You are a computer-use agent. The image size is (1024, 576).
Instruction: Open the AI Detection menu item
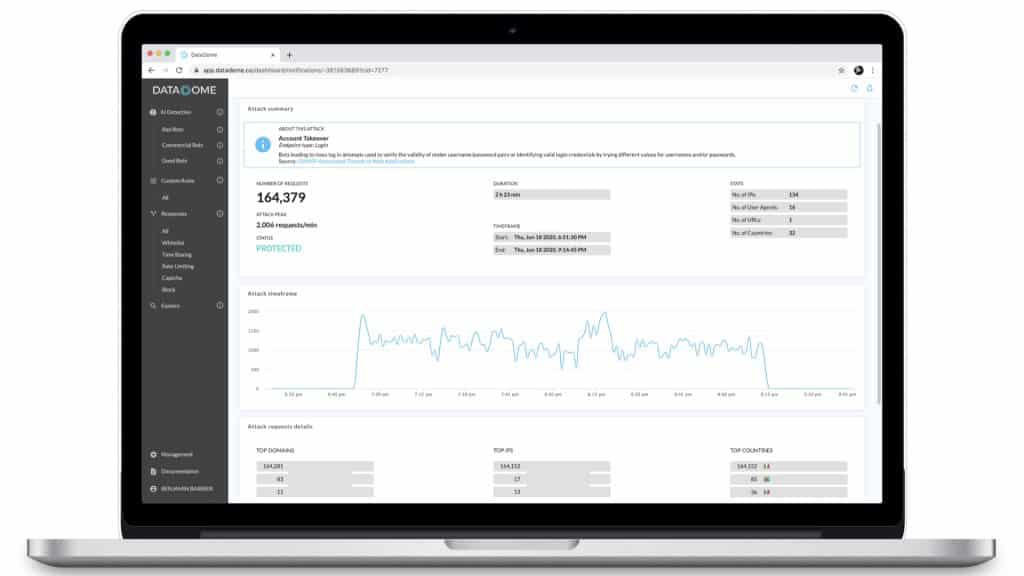click(176, 112)
